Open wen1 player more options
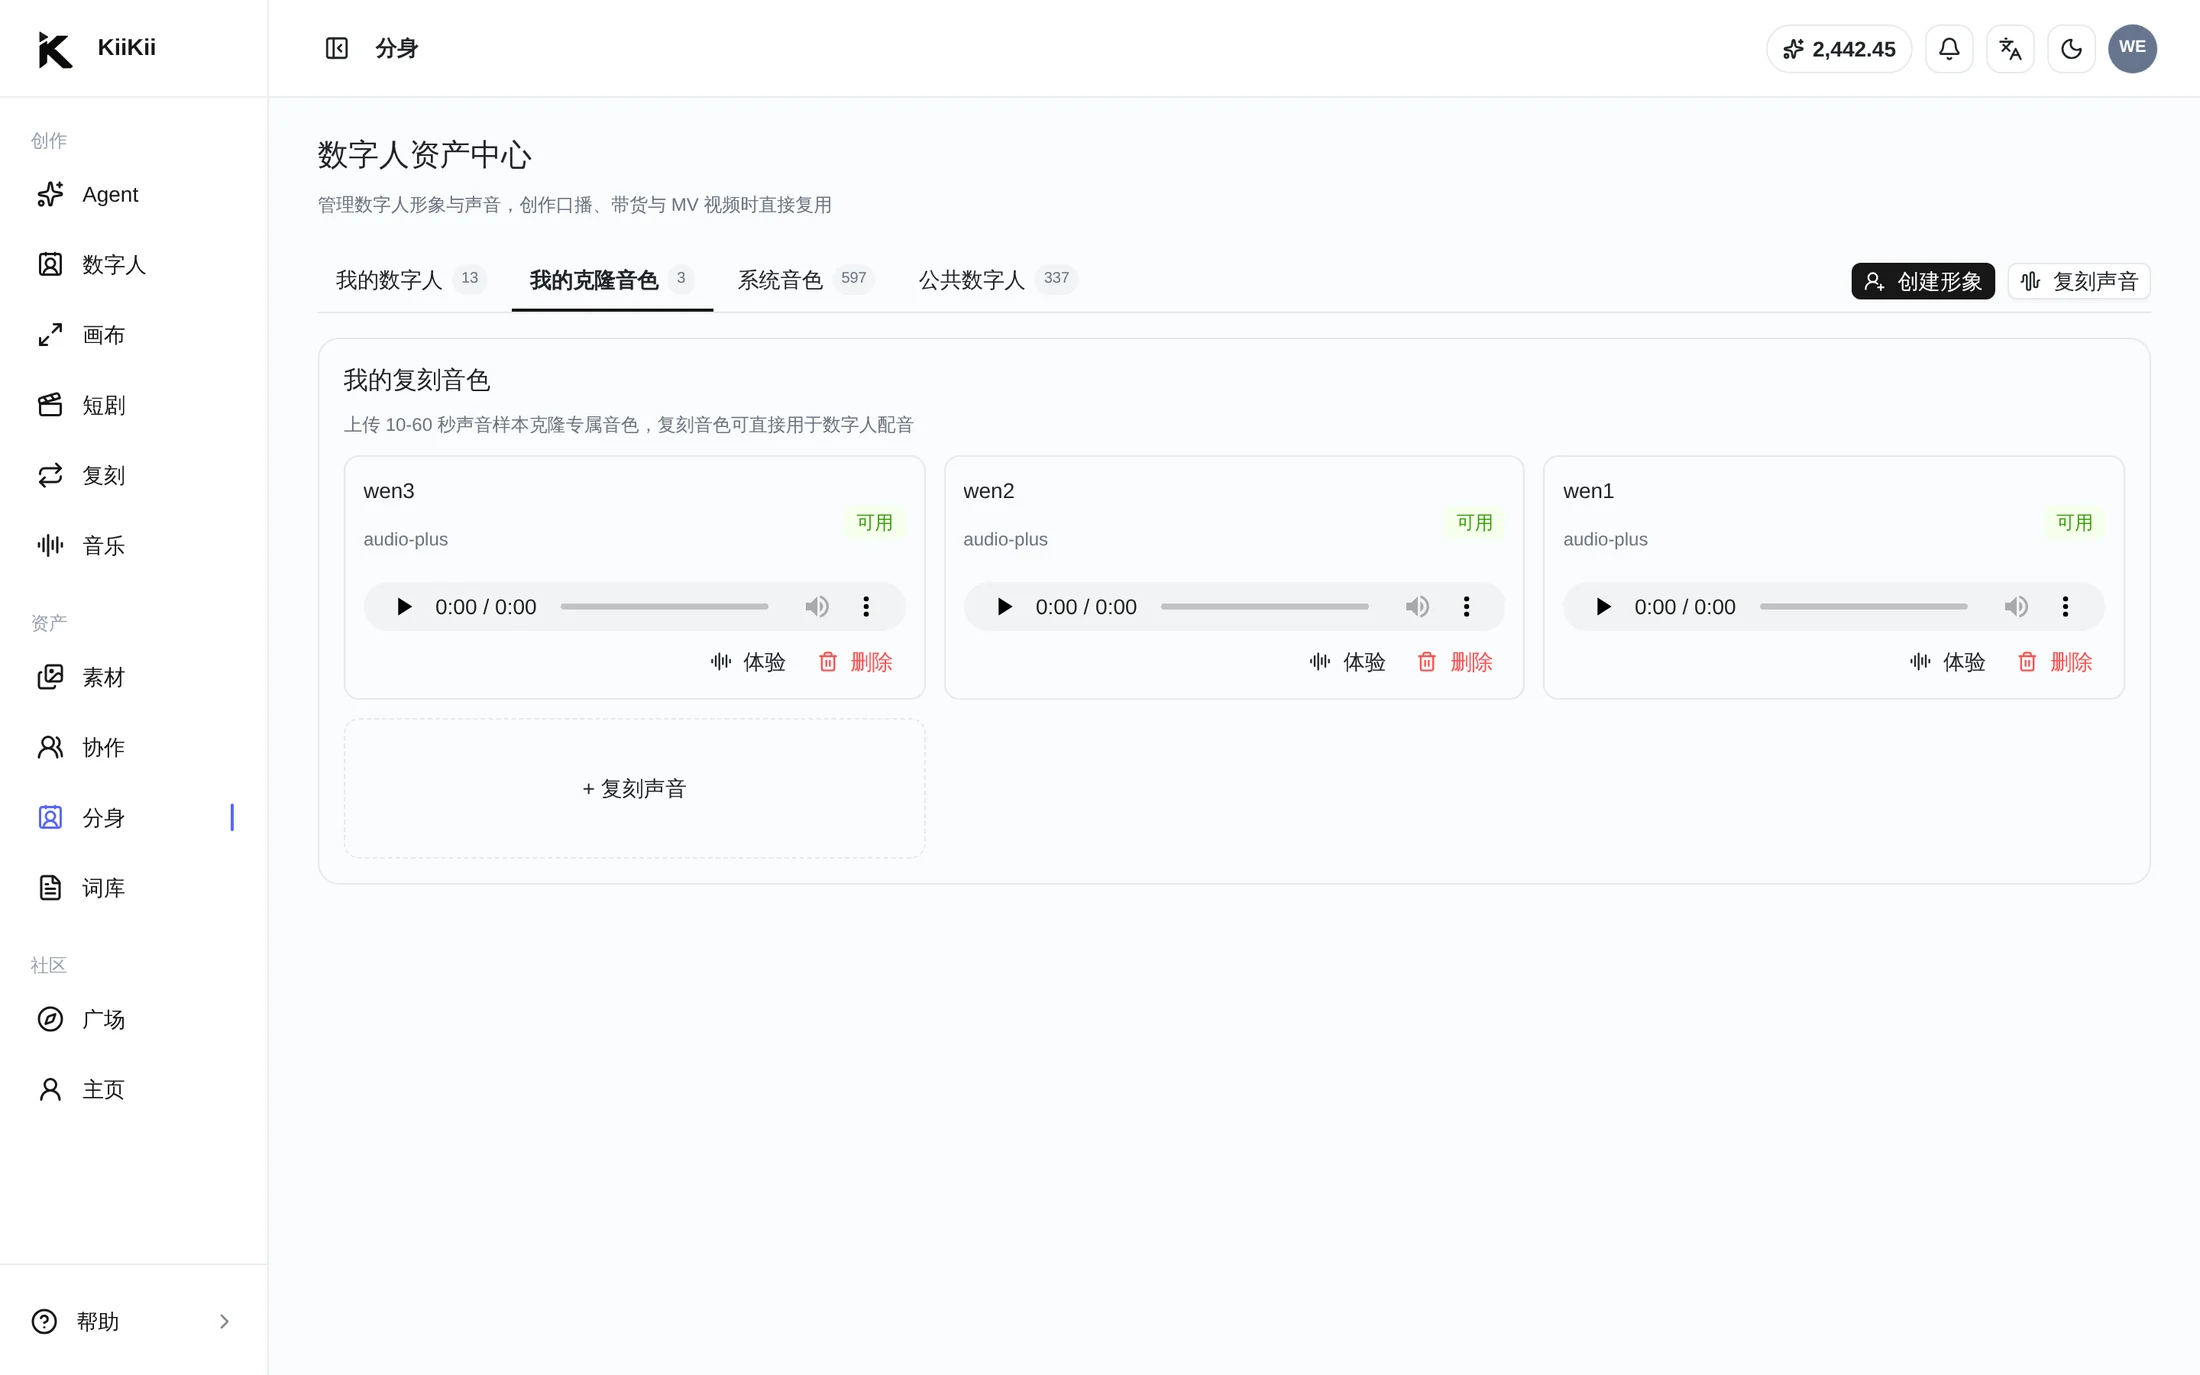The image size is (2200, 1375). pos(2065,606)
